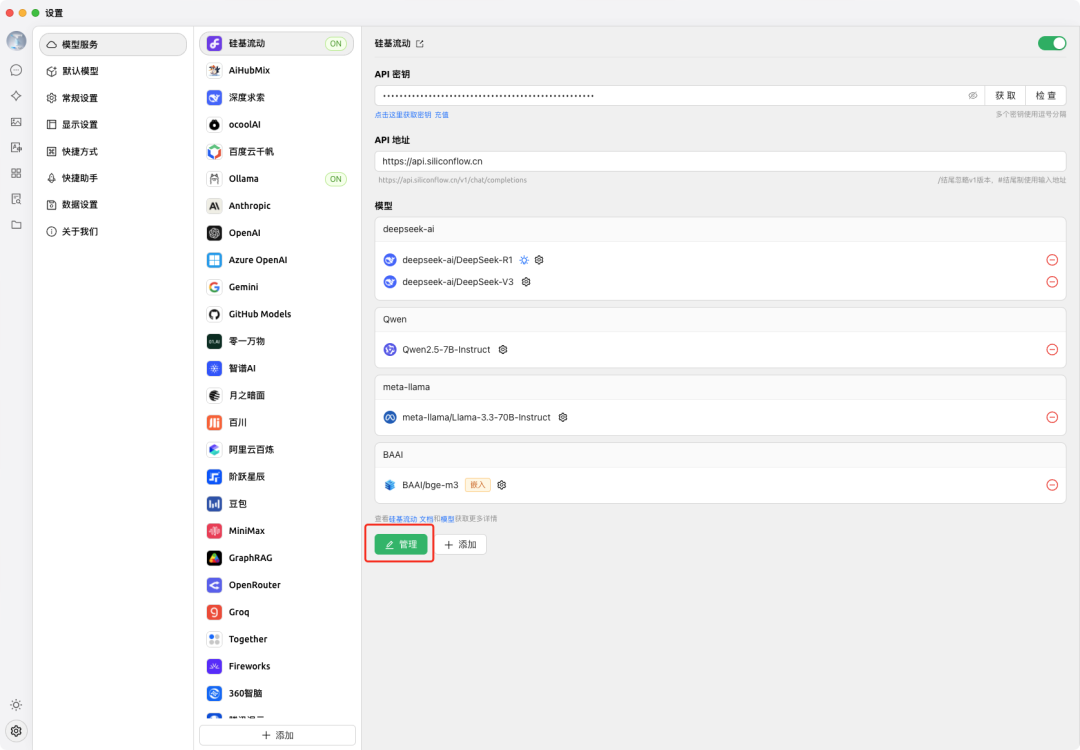
Task: Open the mini apps grid icon
Action: 16,173
